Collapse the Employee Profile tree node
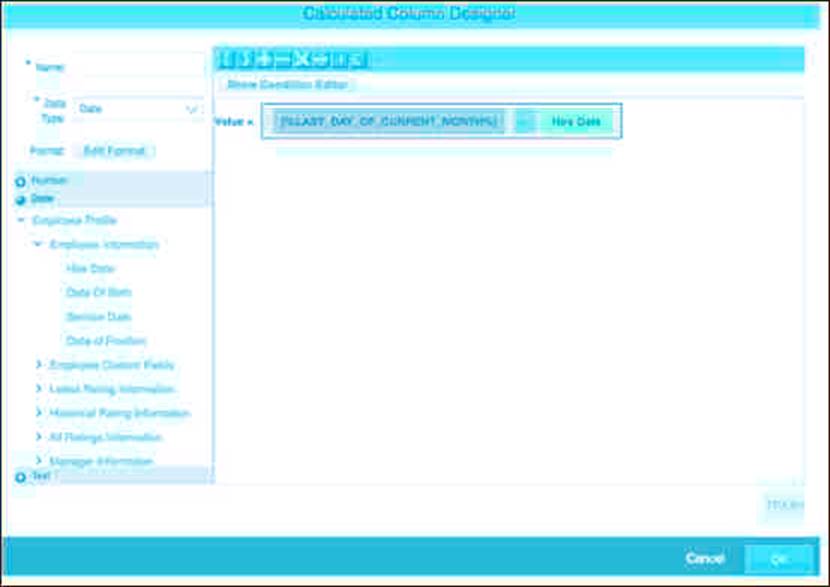Image resolution: width=830 pixels, height=587 pixels. pos(21,220)
